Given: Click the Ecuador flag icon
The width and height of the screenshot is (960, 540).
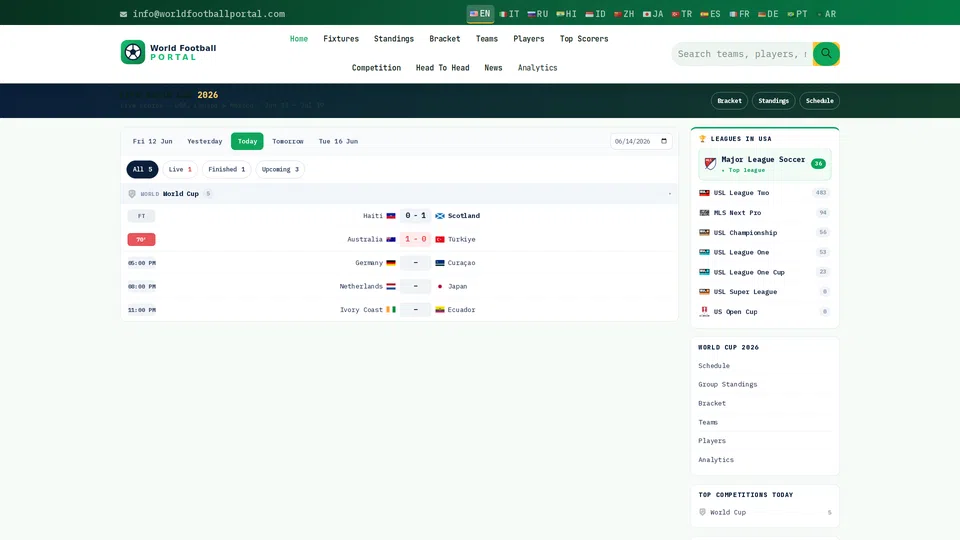Looking at the screenshot, I should (440, 310).
